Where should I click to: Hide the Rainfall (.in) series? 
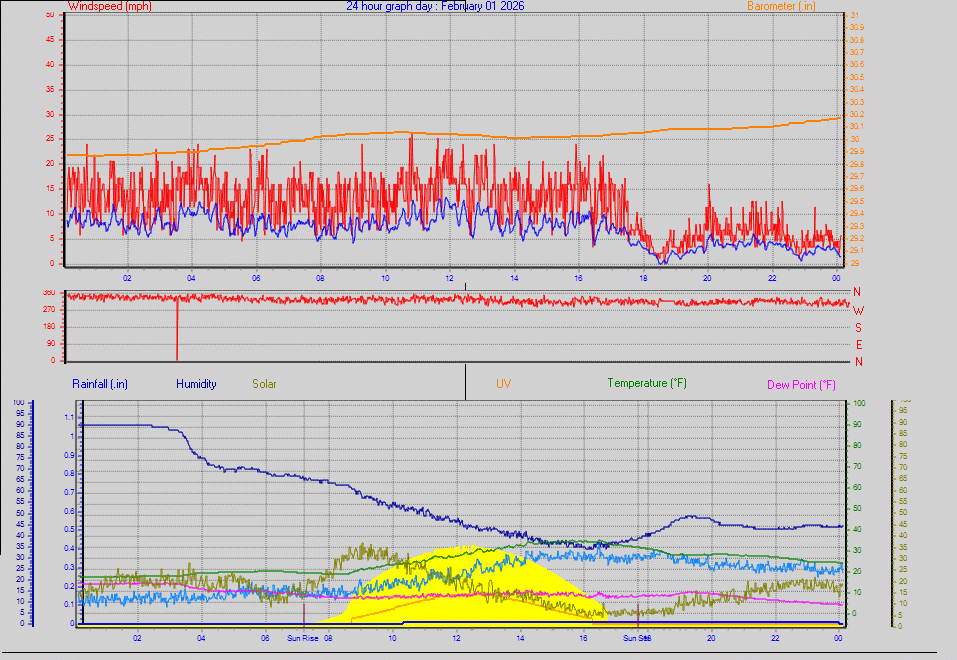coord(99,383)
